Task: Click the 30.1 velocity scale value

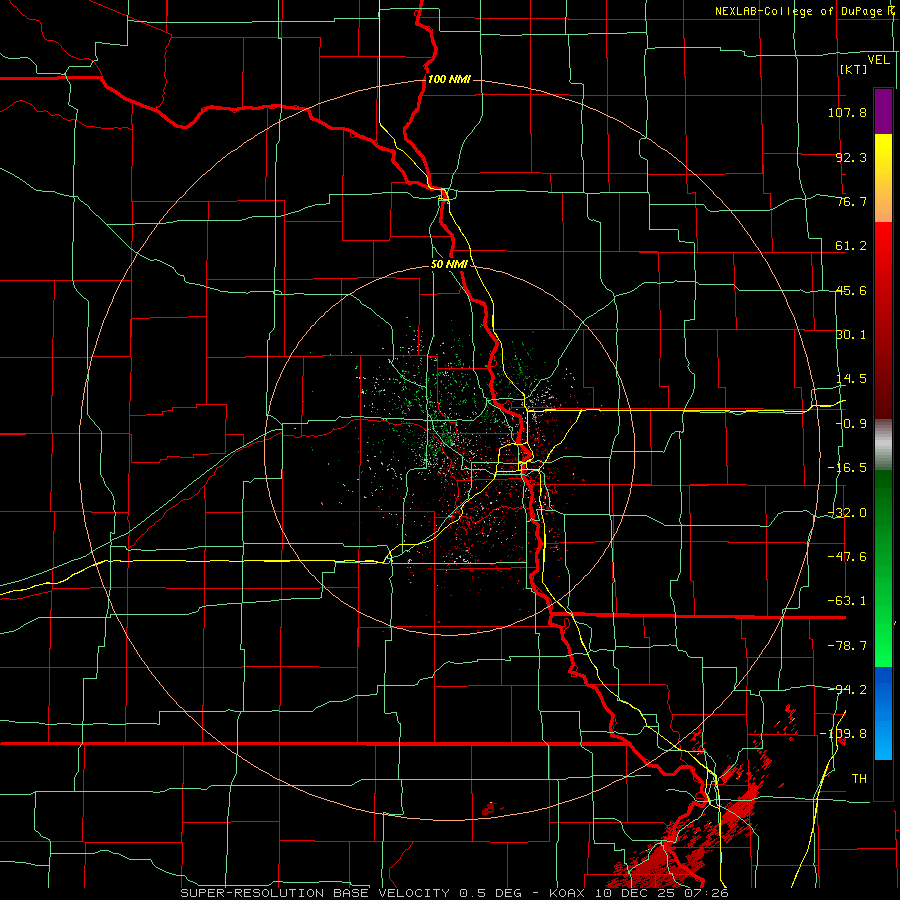Action: click(851, 335)
